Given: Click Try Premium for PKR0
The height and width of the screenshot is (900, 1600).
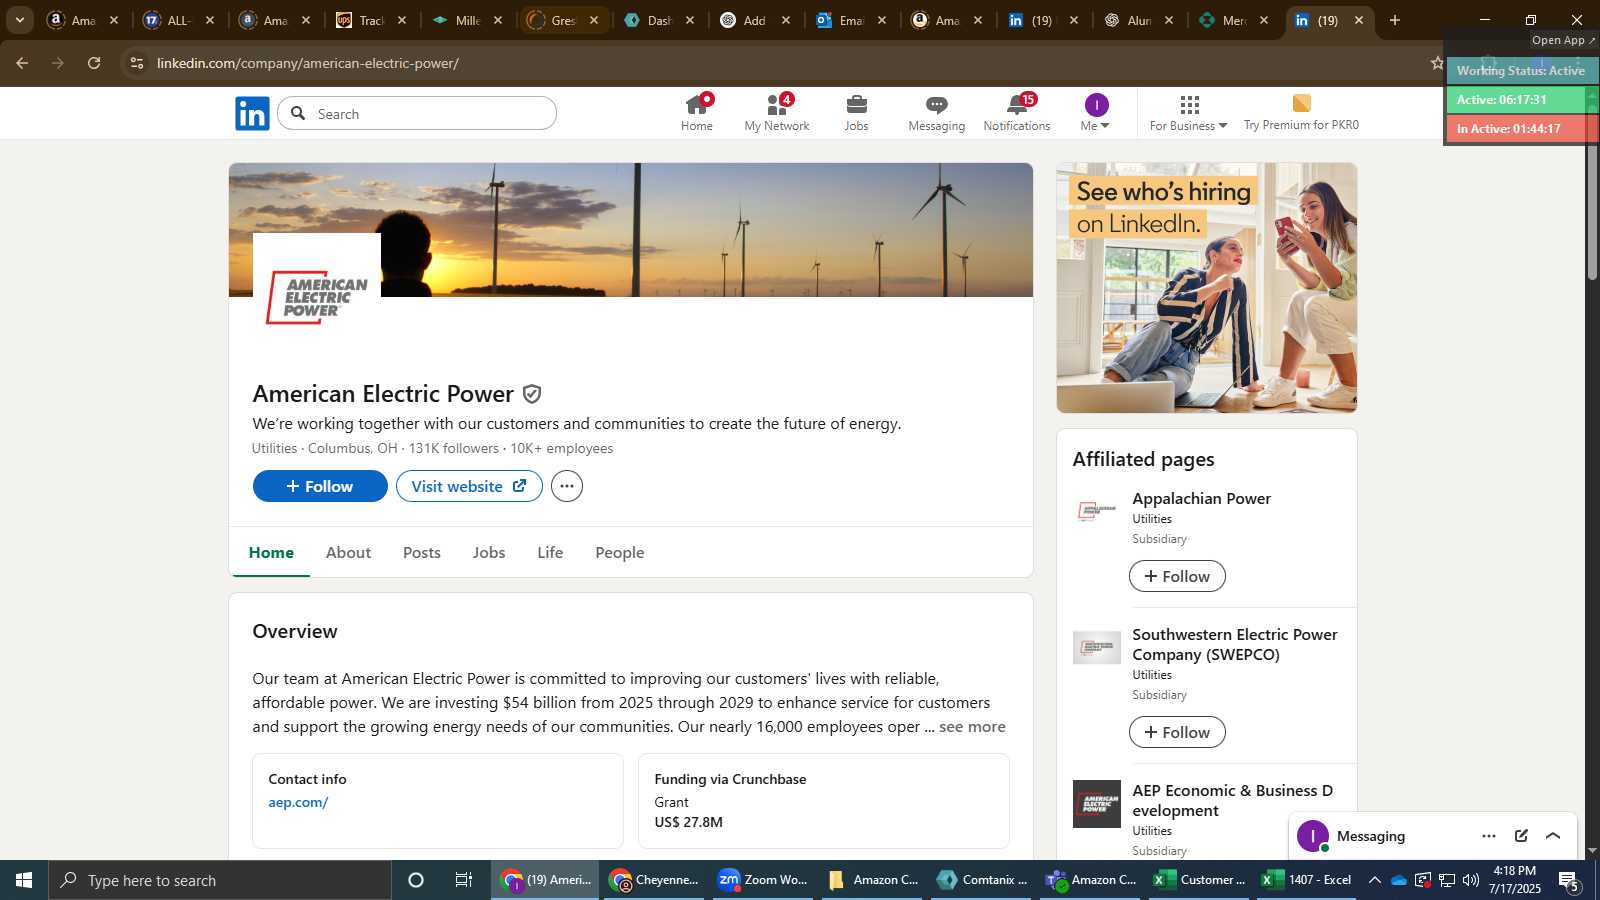Looking at the screenshot, I should (1301, 113).
